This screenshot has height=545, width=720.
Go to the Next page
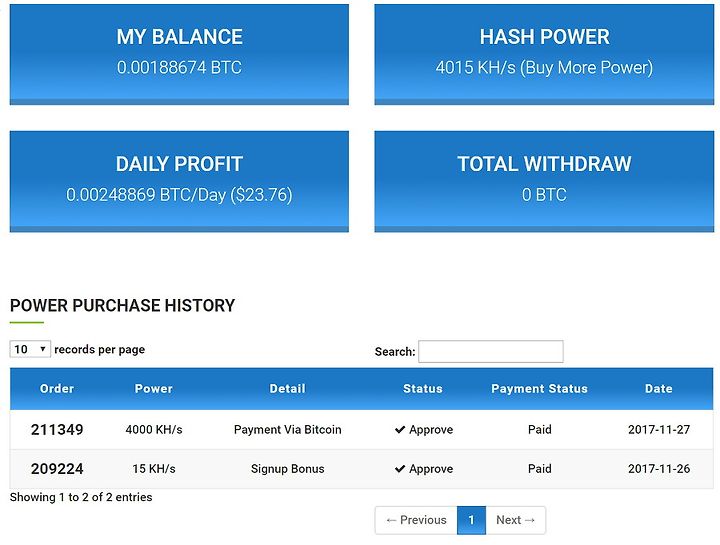515,520
